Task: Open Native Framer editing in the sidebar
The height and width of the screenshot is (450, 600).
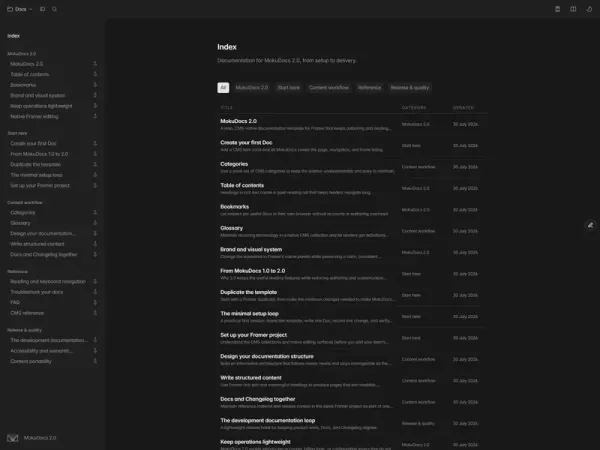Action: click(34, 116)
